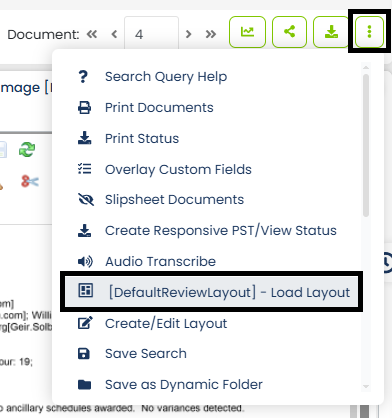
Task: Load the DefaultReviewLayout layout
Action: (x=211, y=292)
